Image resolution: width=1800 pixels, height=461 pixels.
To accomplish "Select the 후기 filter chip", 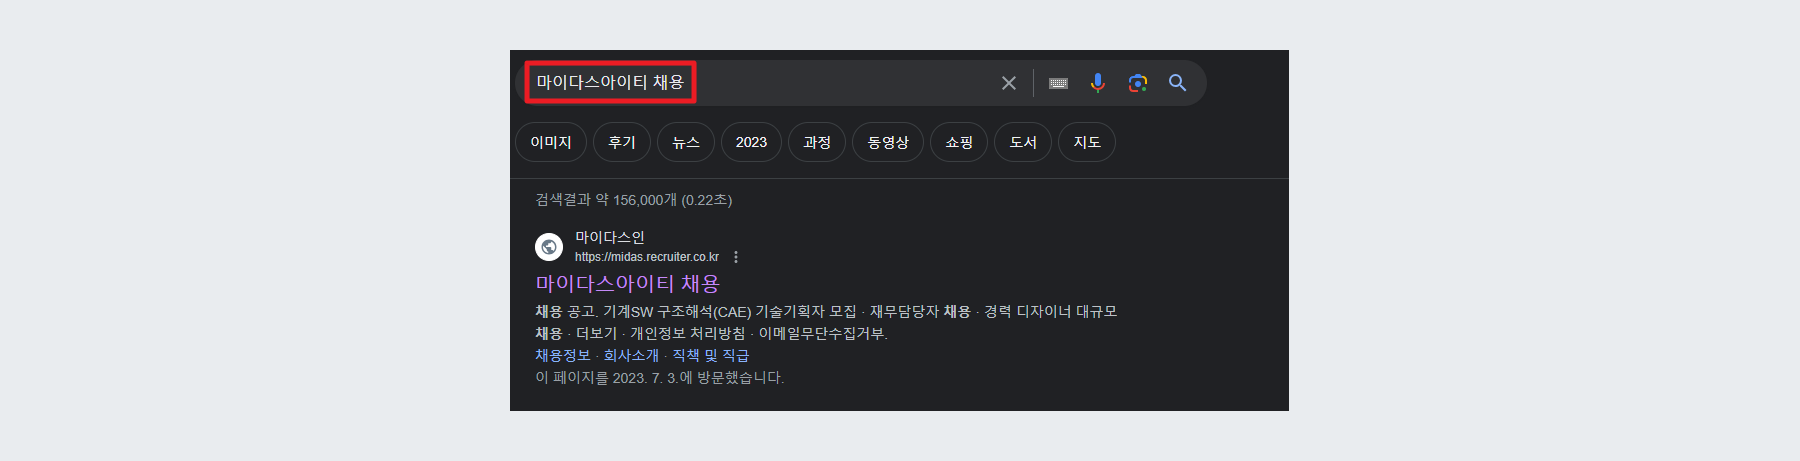I will (622, 142).
